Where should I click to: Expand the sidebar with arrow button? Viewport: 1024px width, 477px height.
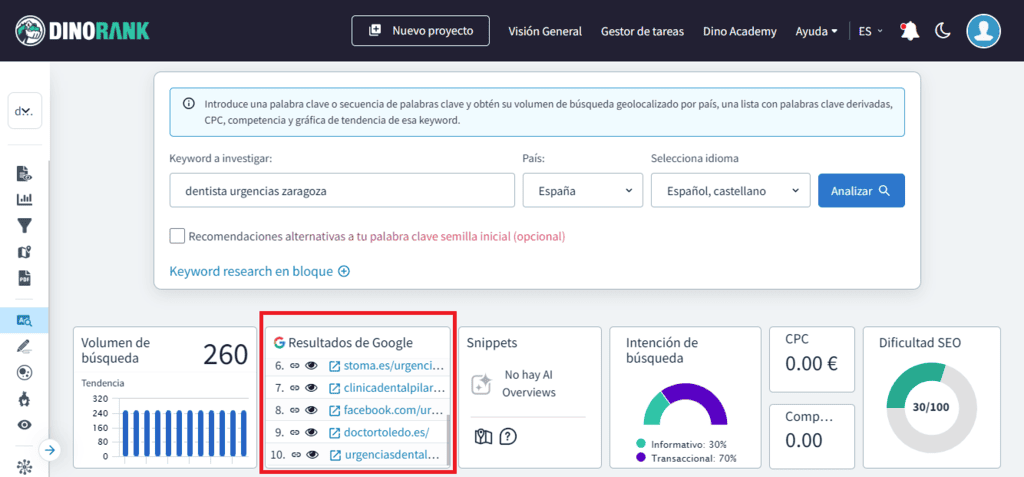pos(50,450)
